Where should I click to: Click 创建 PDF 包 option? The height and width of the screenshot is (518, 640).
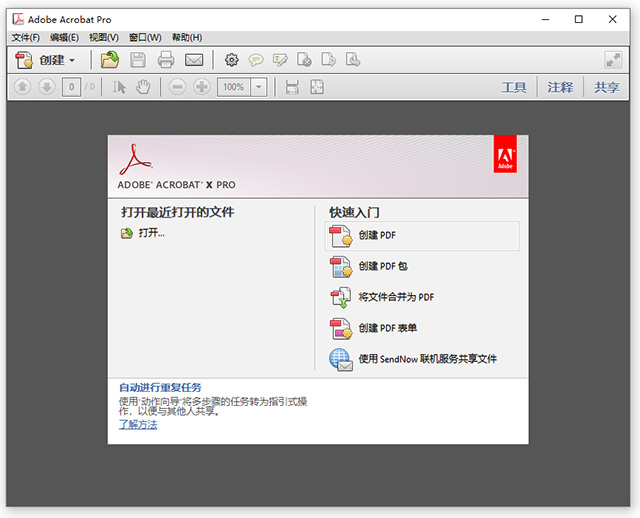click(x=383, y=266)
